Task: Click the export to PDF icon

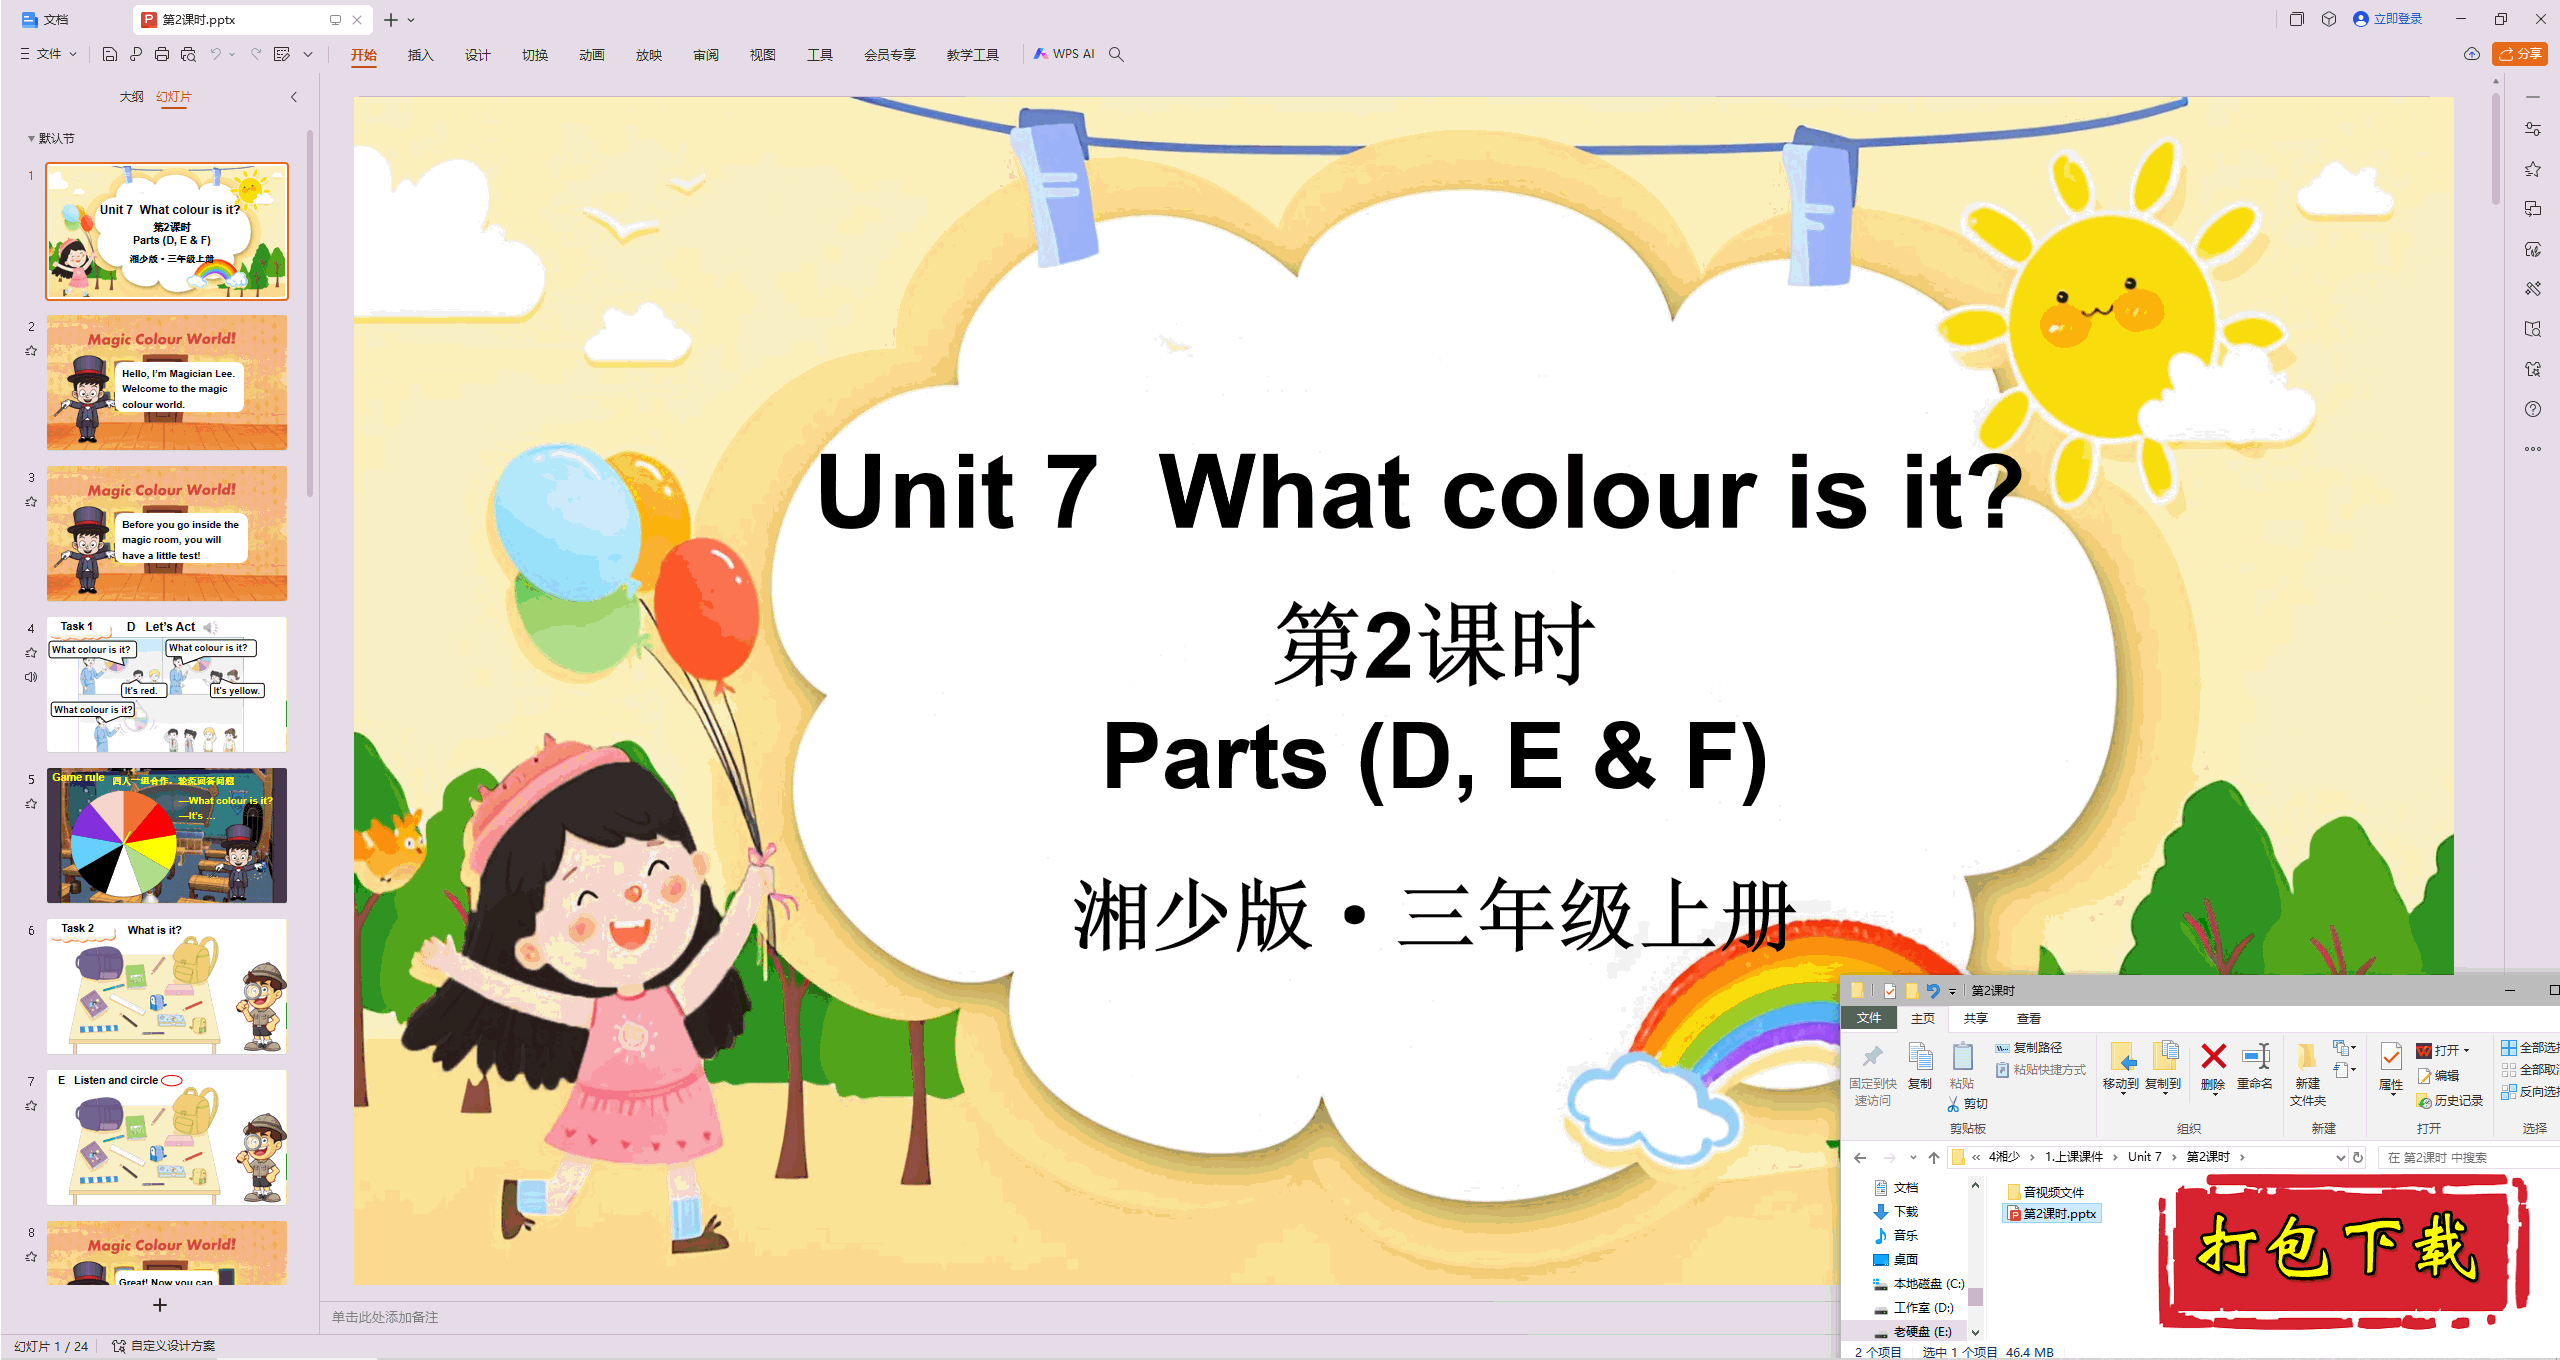Action: pyautogui.click(x=136, y=54)
